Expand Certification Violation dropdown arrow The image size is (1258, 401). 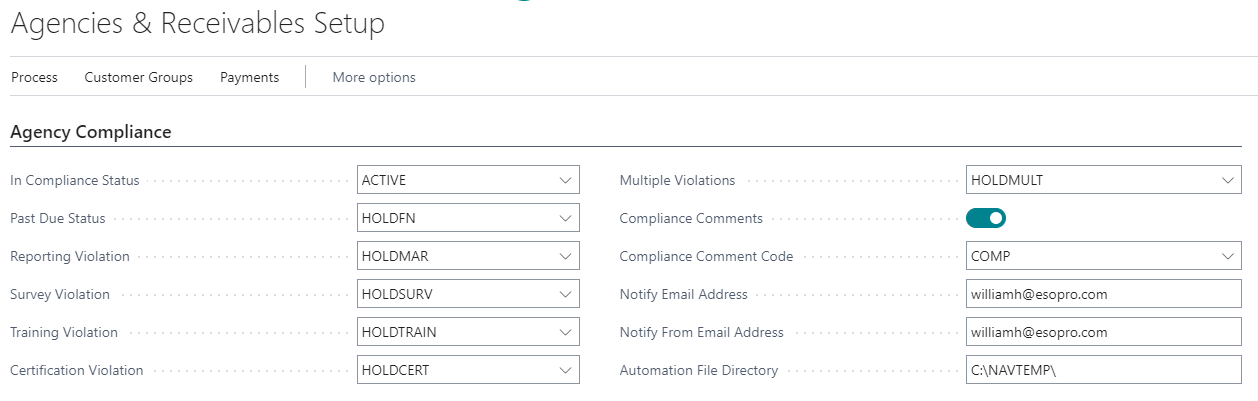565,370
